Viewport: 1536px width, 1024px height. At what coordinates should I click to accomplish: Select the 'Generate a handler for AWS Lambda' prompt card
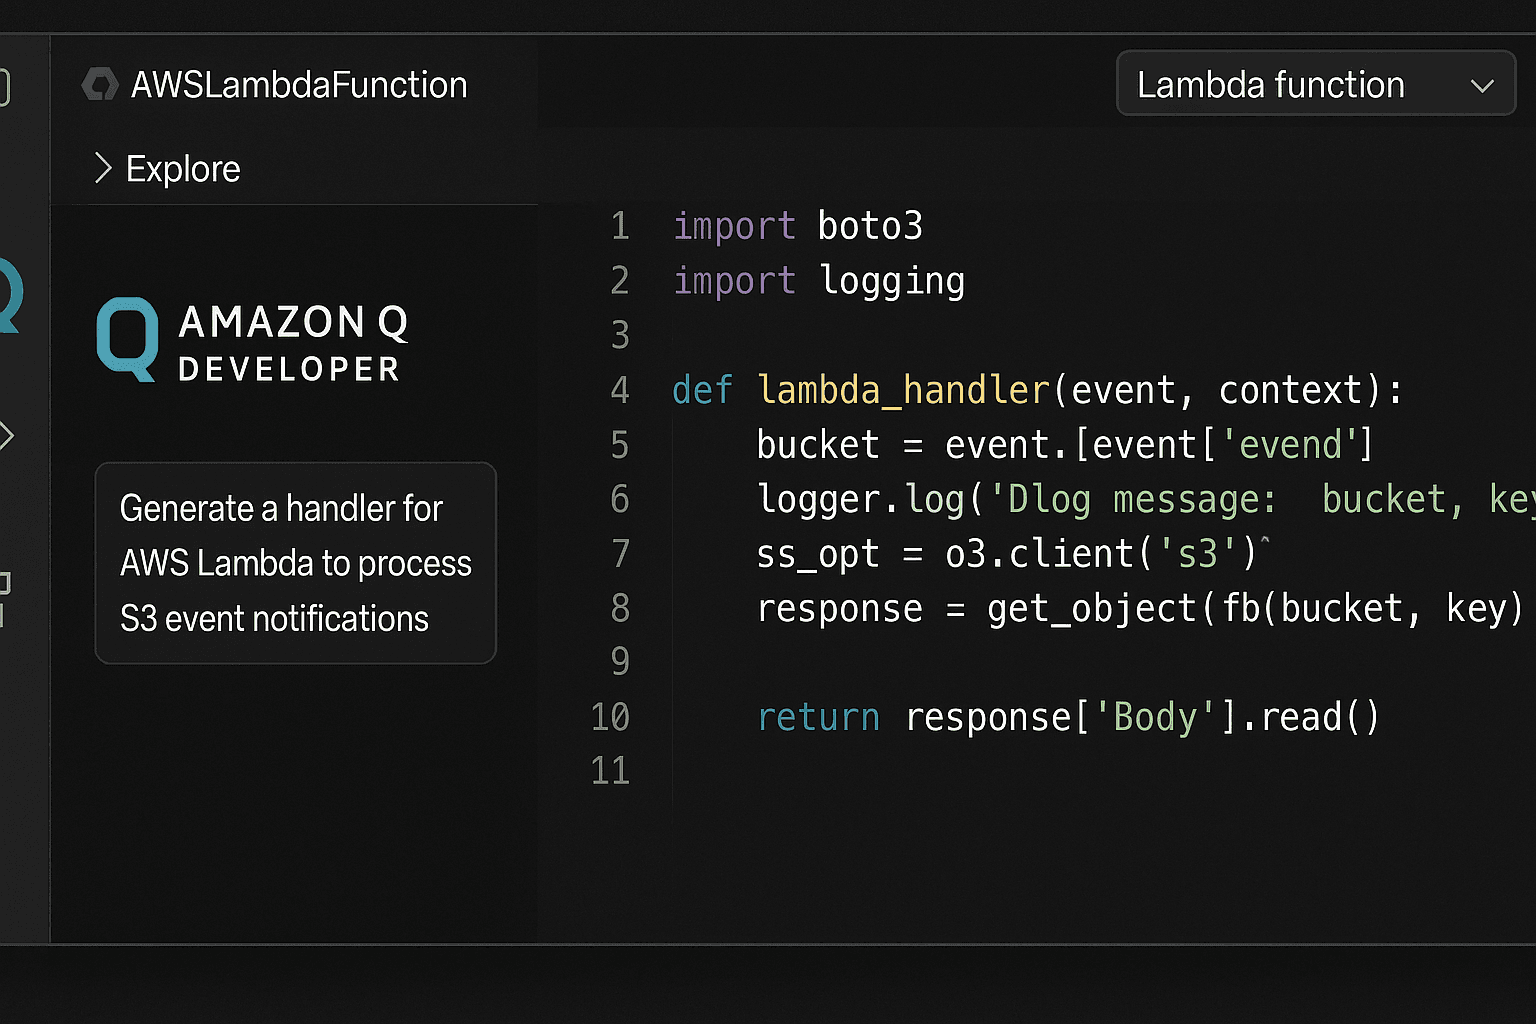click(x=295, y=563)
